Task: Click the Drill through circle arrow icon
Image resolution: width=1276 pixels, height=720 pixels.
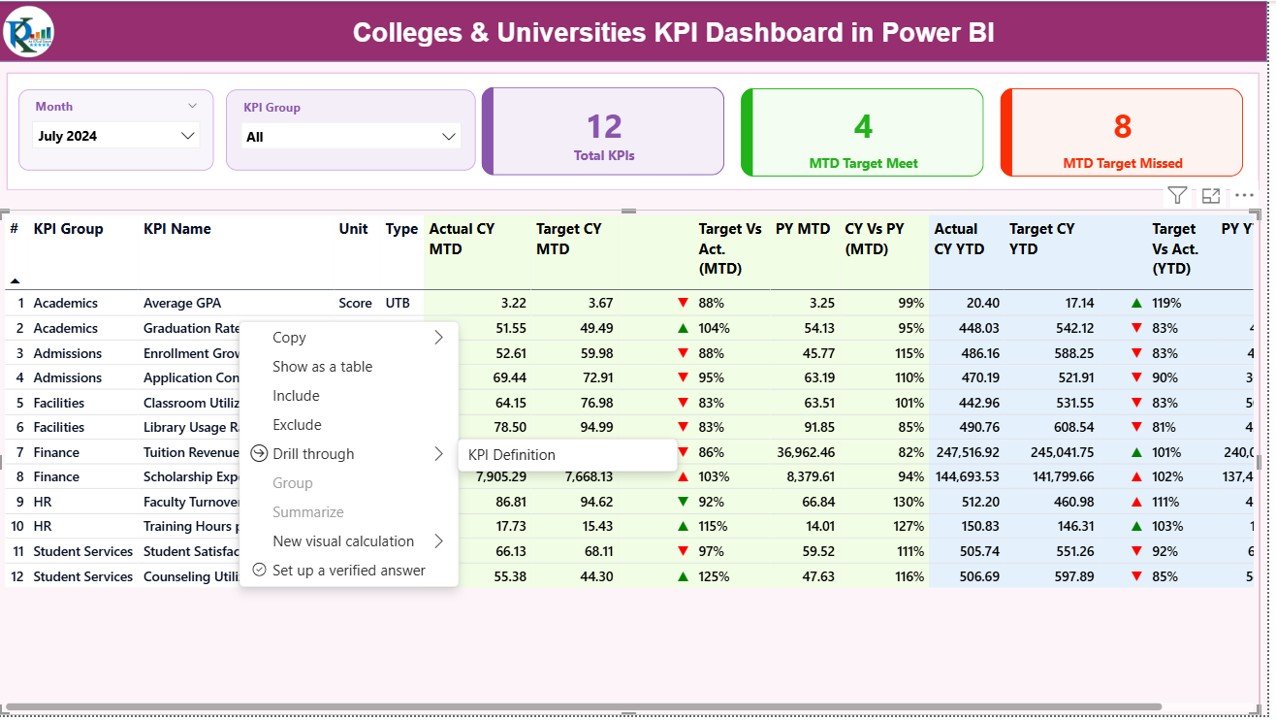Action: 259,454
